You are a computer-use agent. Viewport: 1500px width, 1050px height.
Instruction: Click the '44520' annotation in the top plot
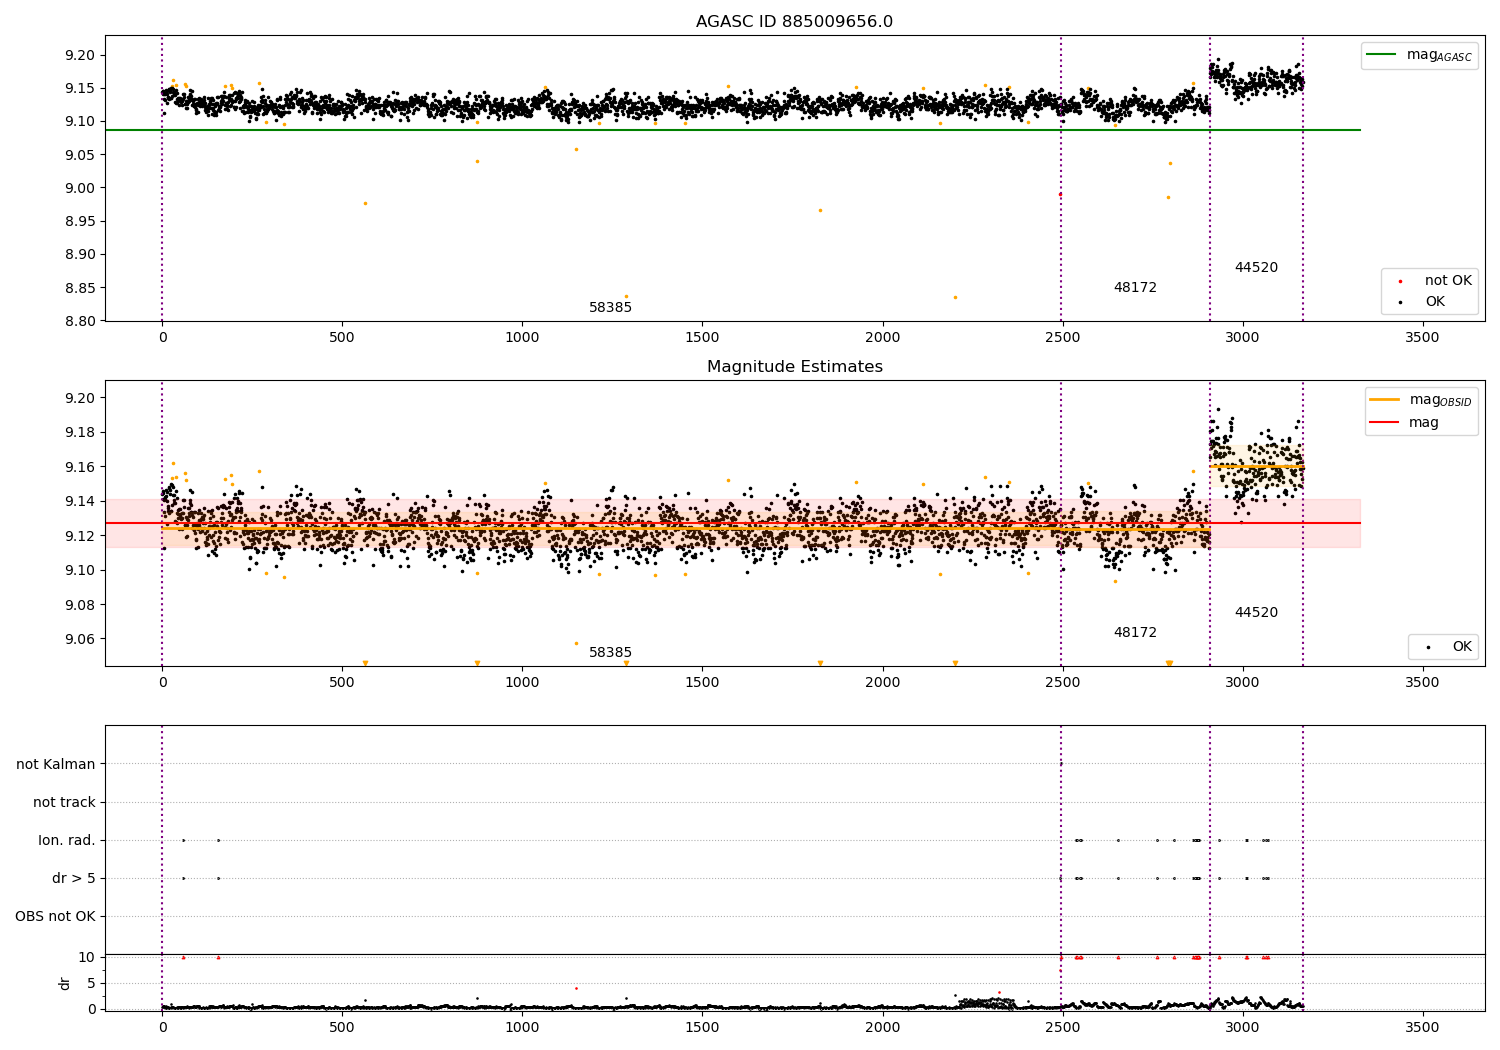pyautogui.click(x=1256, y=268)
